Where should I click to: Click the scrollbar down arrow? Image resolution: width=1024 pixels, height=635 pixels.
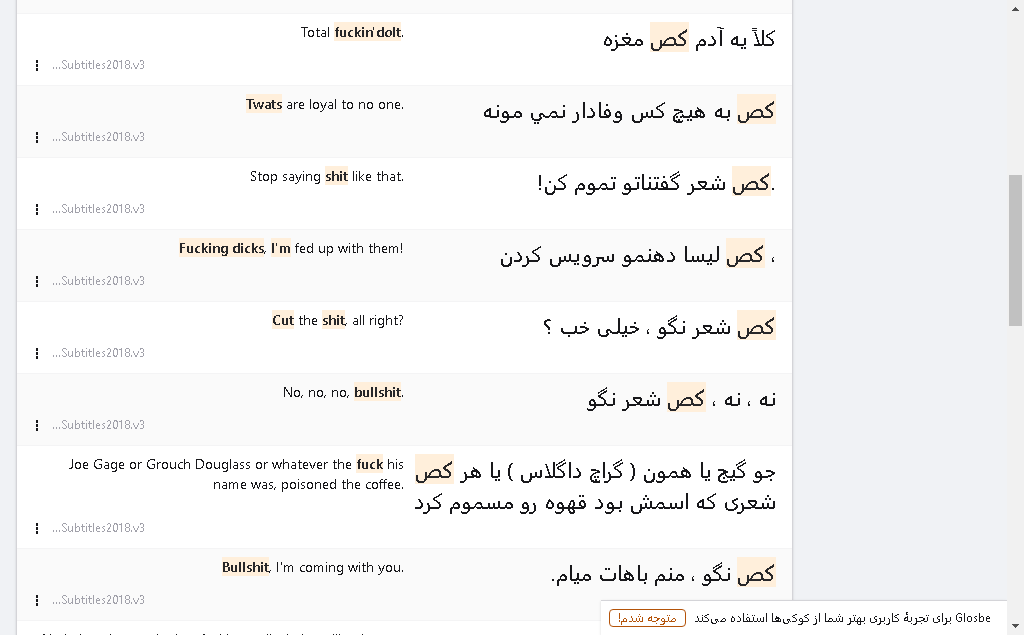tap(1016, 627)
